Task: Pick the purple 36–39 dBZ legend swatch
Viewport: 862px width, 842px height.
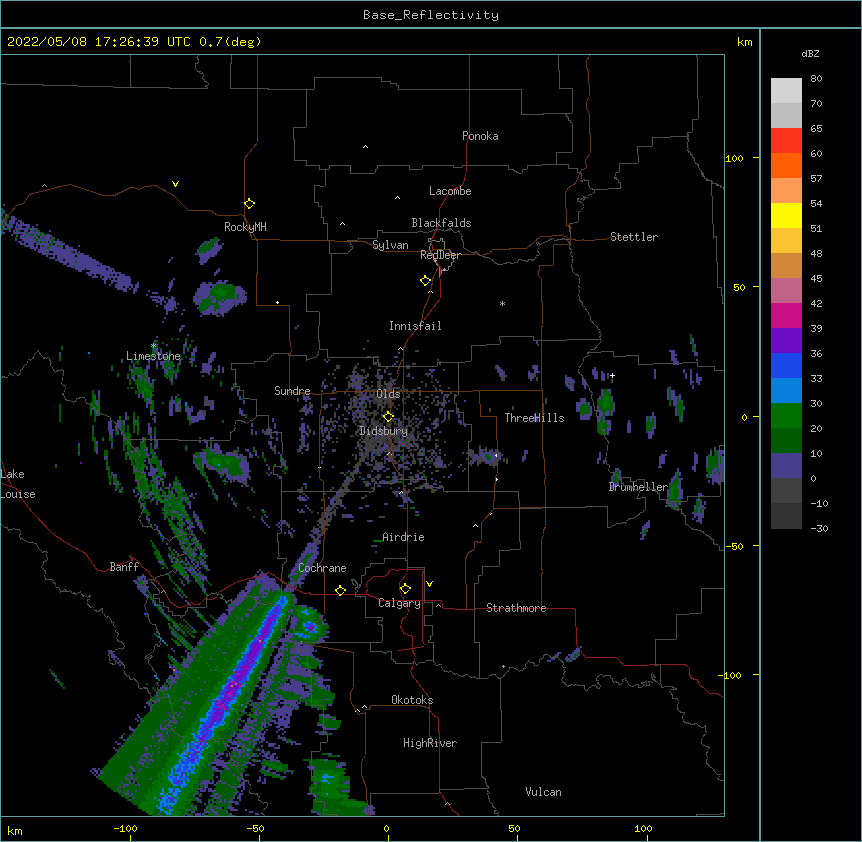Action: [x=786, y=341]
